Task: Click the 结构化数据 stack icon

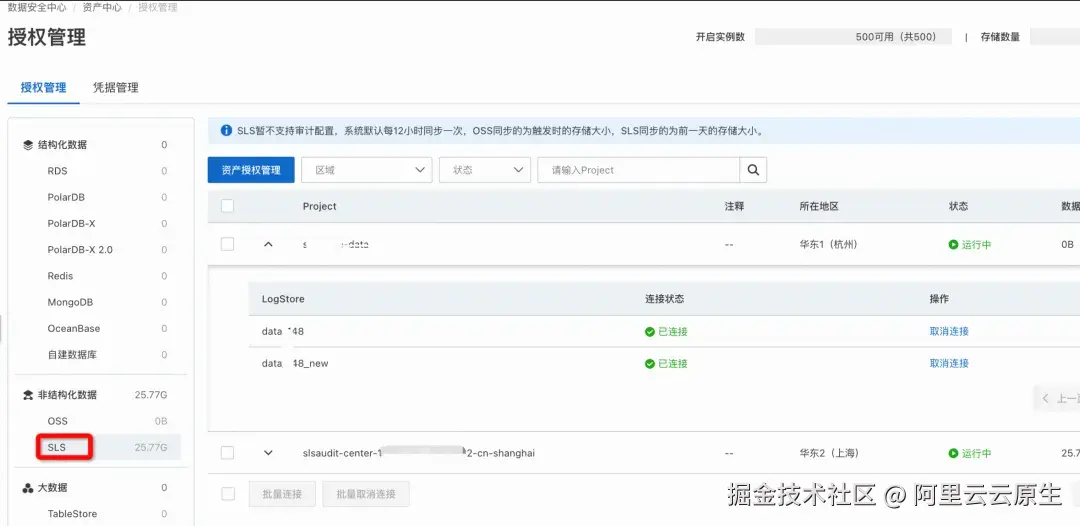Action: coord(28,145)
